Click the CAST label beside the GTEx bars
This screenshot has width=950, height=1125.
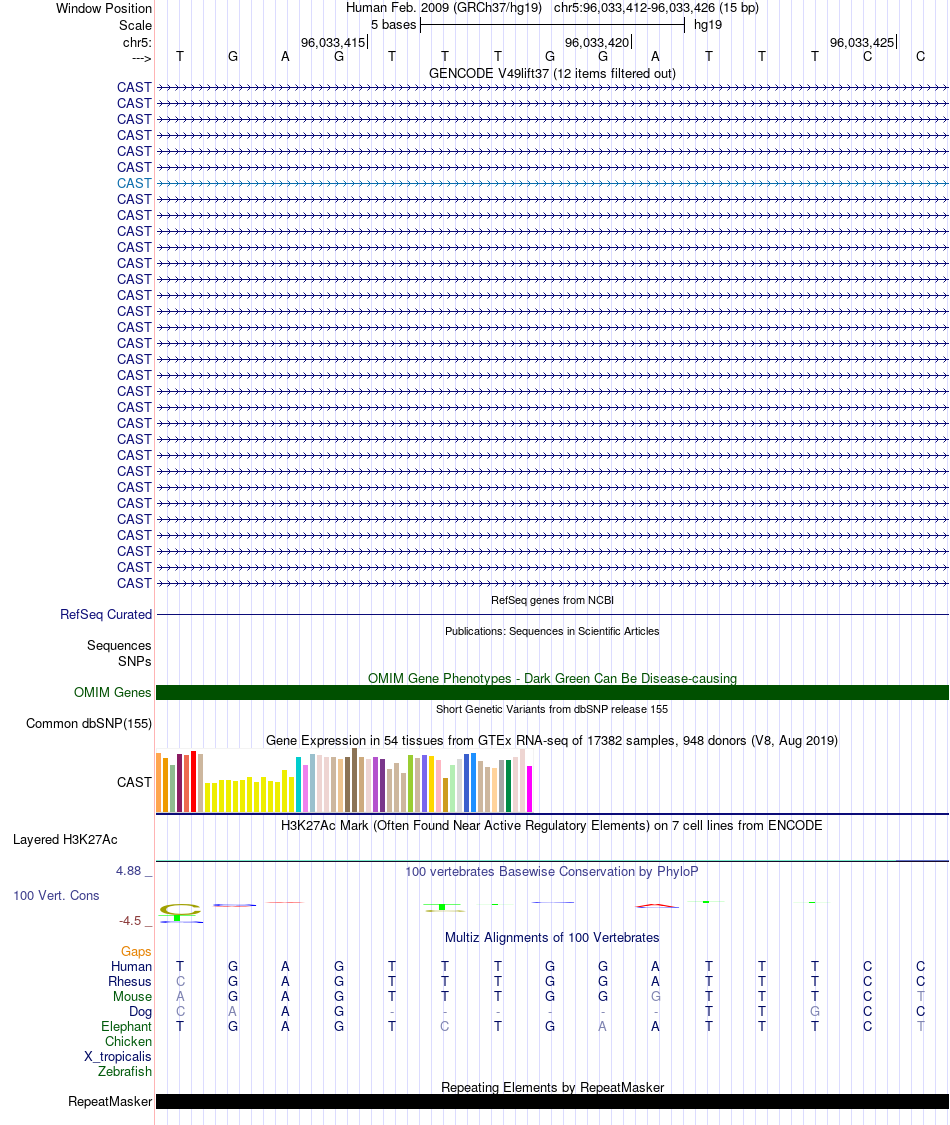point(134,782)
